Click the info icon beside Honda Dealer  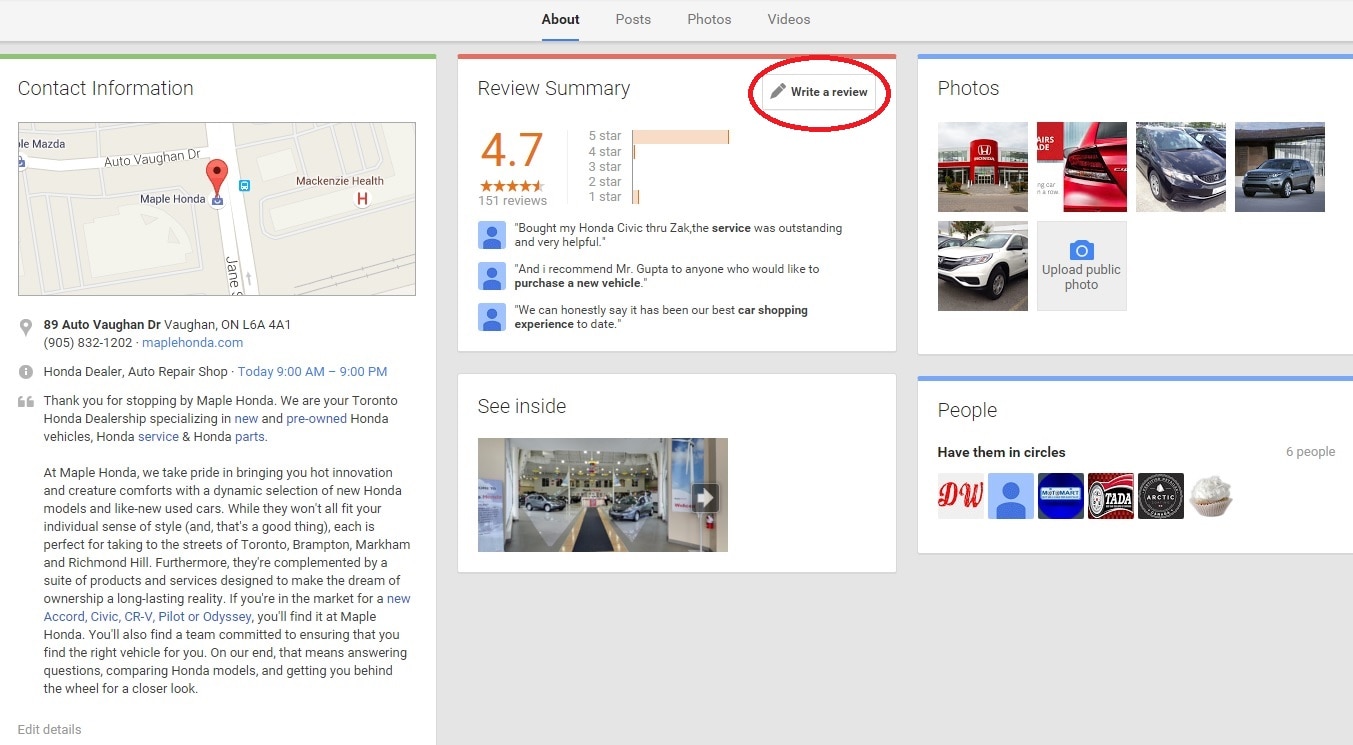tap(26, 372)
